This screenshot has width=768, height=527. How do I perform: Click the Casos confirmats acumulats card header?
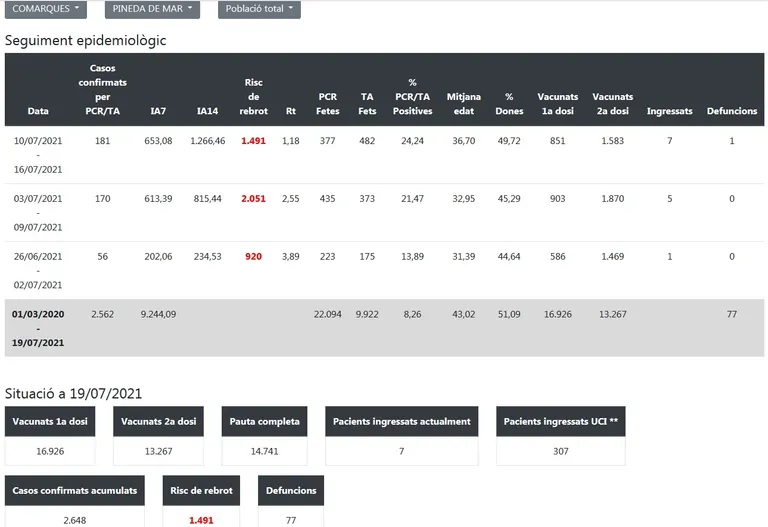[74, 490]
